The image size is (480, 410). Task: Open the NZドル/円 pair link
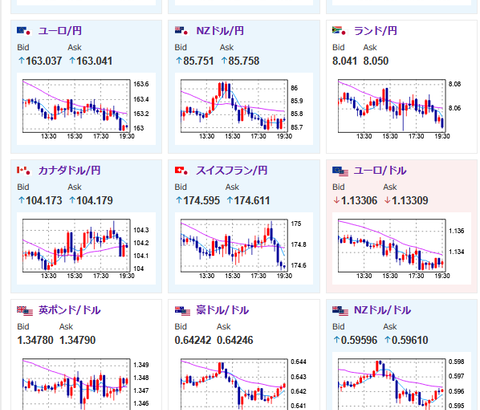pos(220,31)
